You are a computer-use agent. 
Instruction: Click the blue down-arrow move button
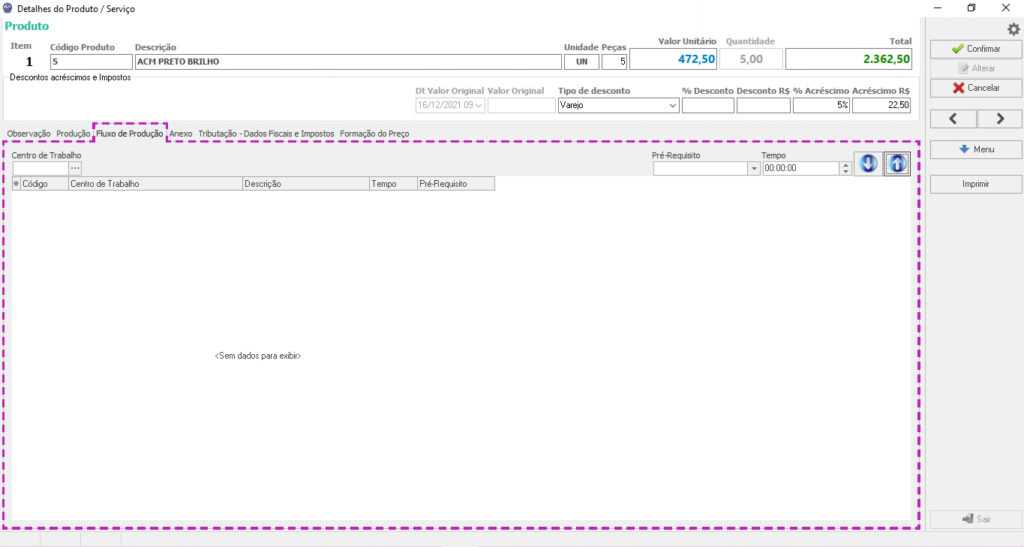(x=868, y=164)
